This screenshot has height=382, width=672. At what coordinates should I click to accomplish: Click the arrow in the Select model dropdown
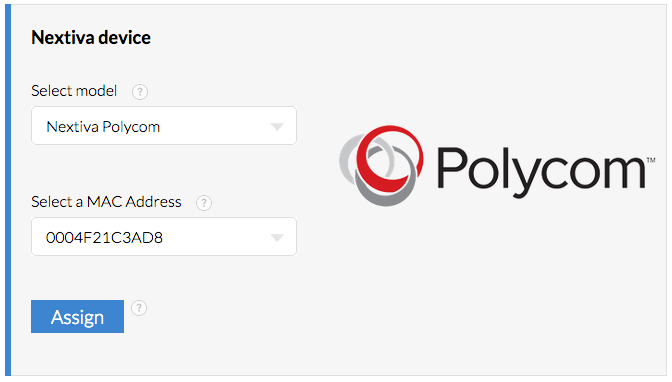277,127
